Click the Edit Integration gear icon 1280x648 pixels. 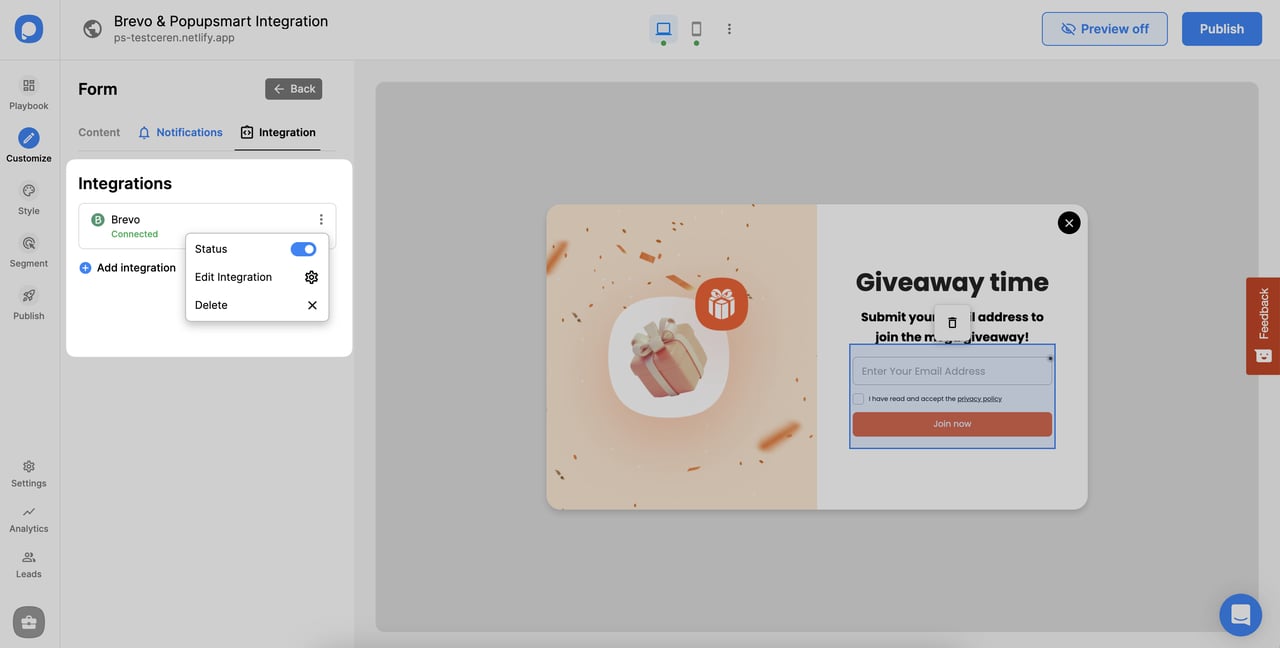(311, 277)
